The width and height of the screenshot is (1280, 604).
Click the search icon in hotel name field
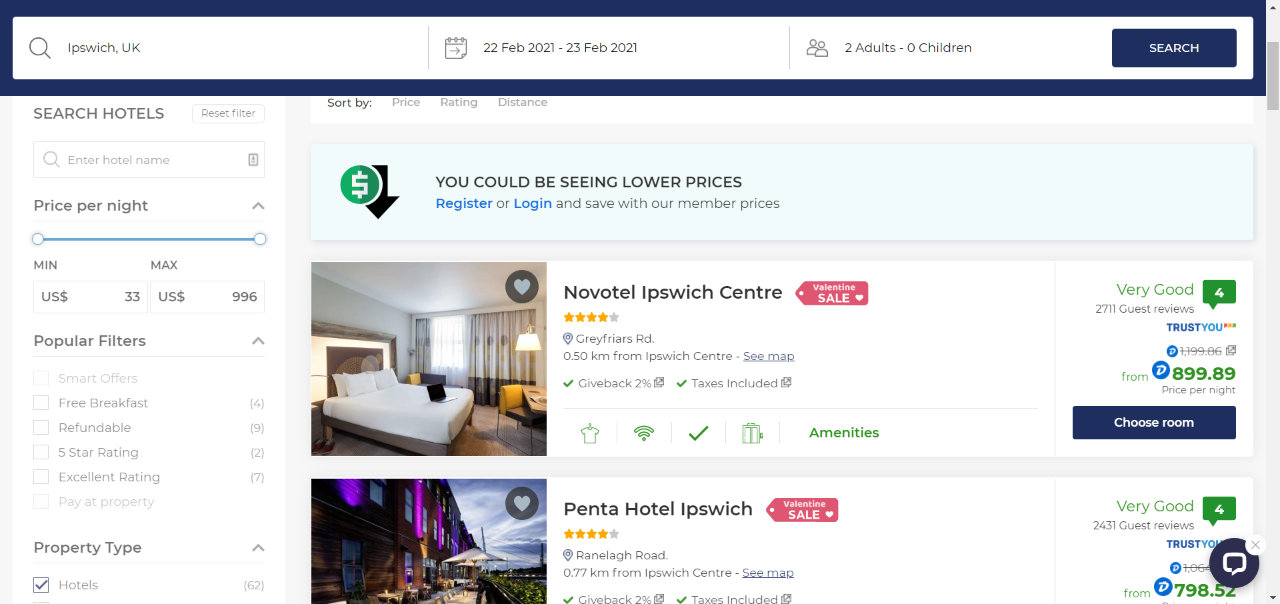point(51,160)
